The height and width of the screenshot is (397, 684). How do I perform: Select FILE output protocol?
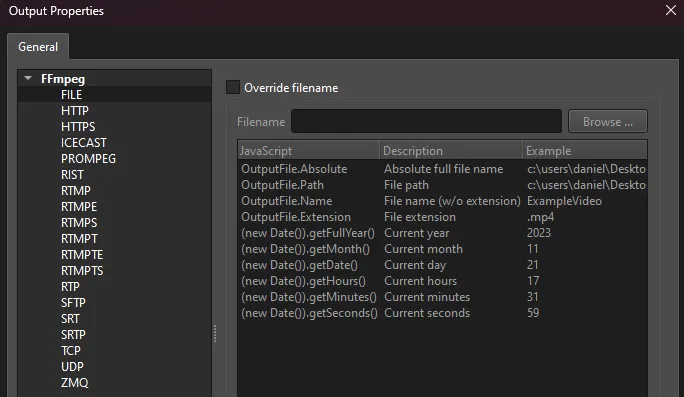click(114, 95)
